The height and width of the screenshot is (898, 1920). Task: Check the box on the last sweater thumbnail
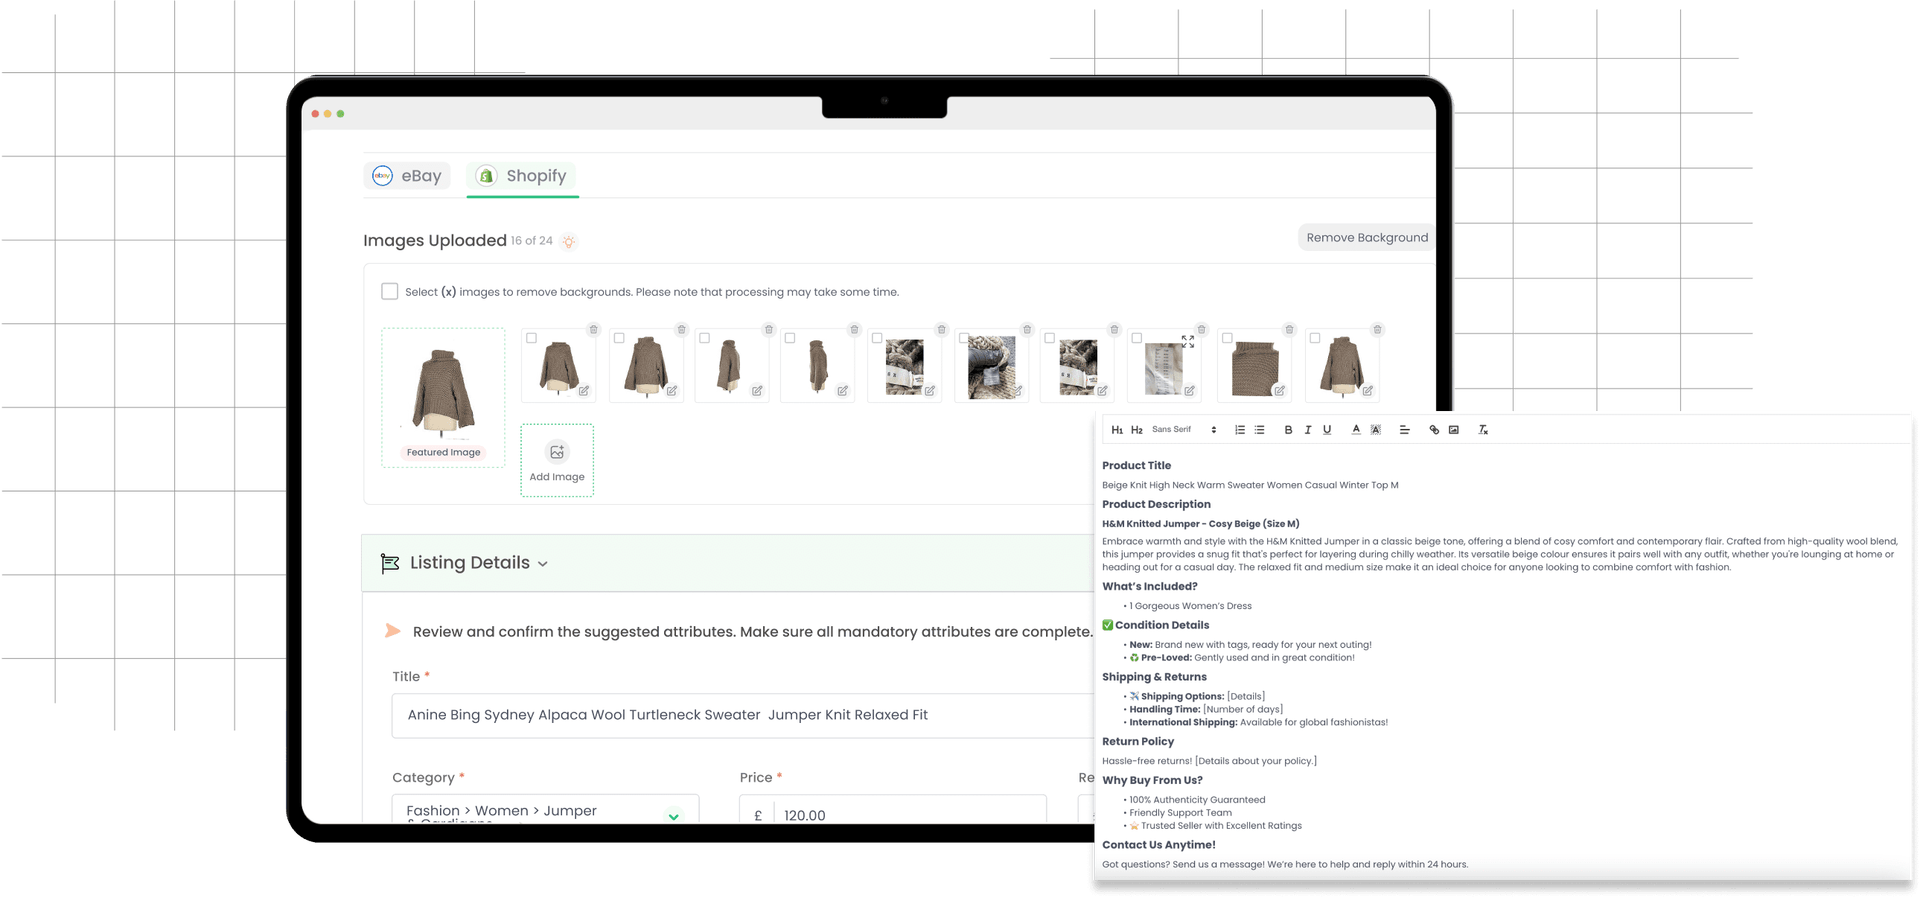pyautogui.click(x=1315, y=339)
